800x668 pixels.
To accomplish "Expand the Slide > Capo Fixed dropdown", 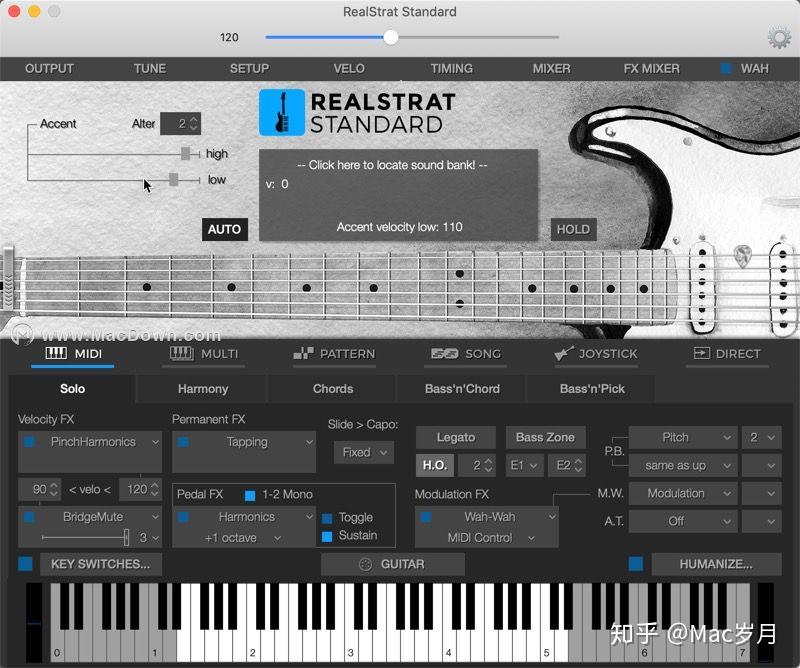I will click(362, 452).
